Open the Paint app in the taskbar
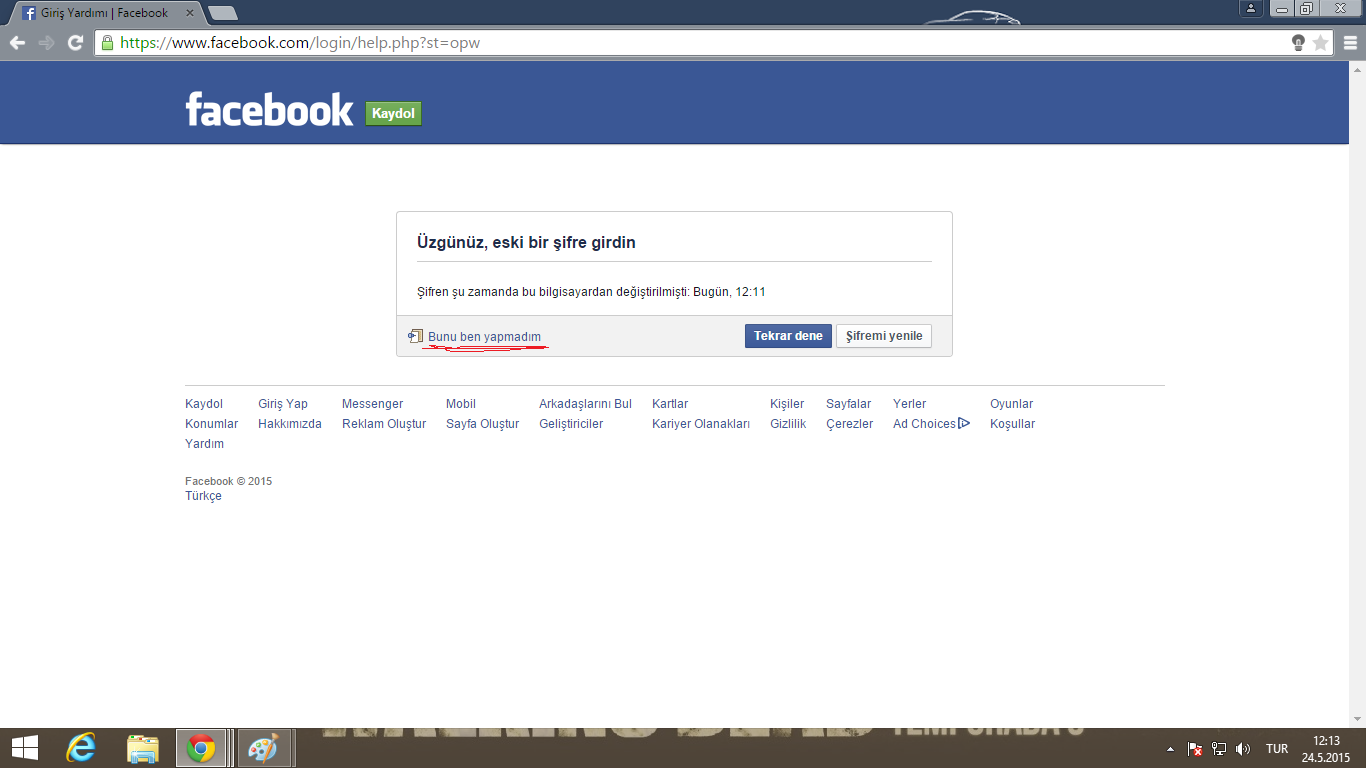The width and height of the screenshot is (1366, 768). click(264, 748)
